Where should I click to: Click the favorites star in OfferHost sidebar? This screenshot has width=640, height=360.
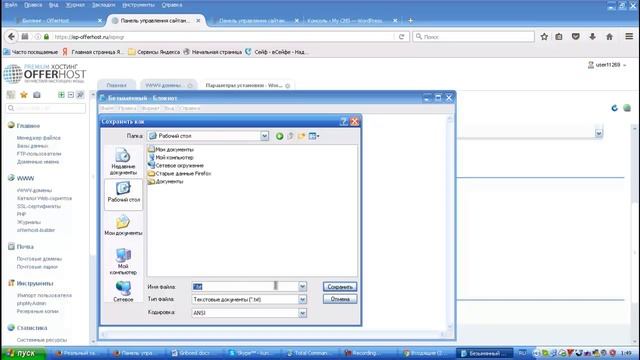coord(24,95)
